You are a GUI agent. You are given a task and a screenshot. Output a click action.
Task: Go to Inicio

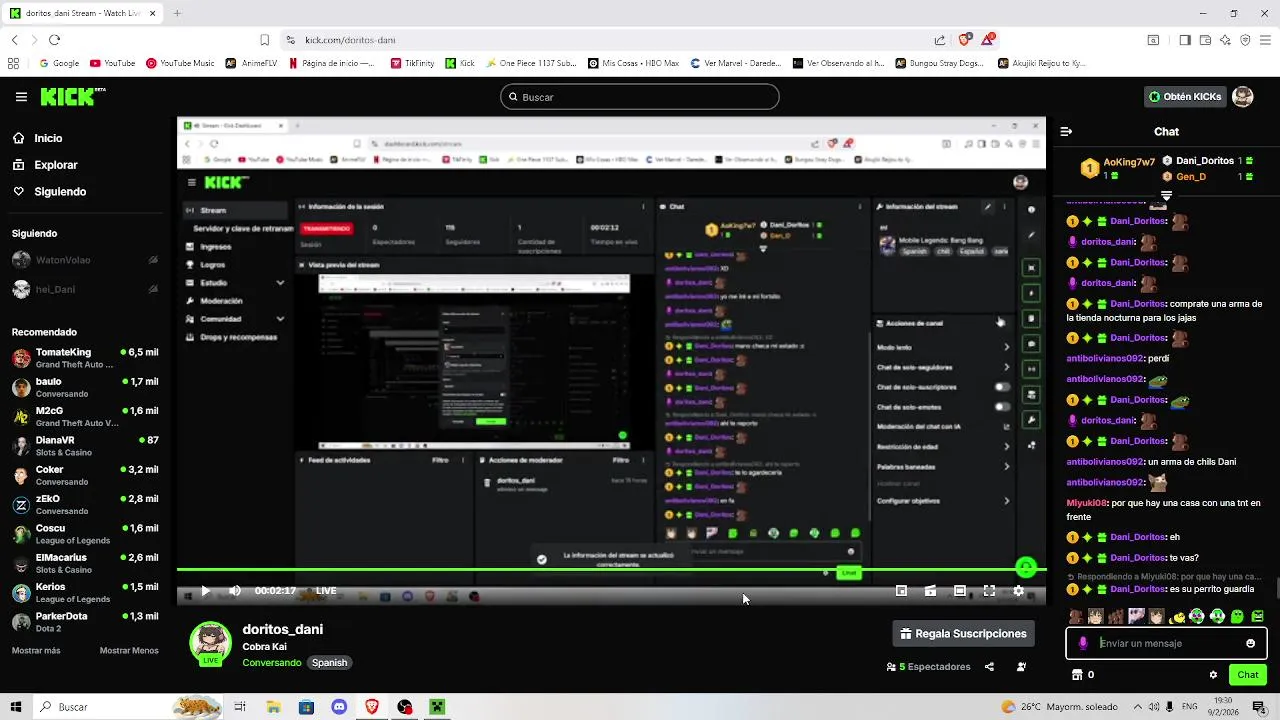(x=37, y=139)
